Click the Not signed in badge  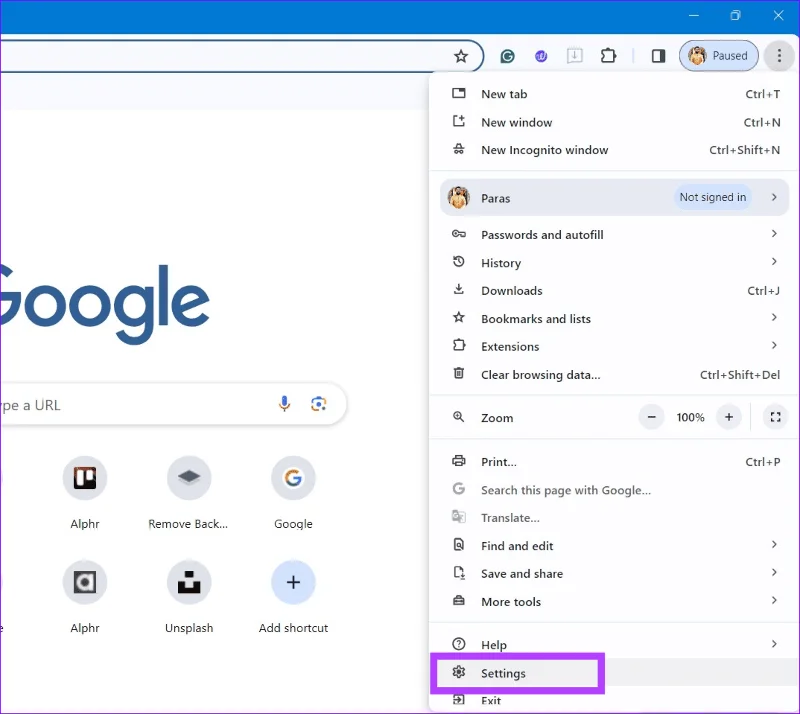713,198
